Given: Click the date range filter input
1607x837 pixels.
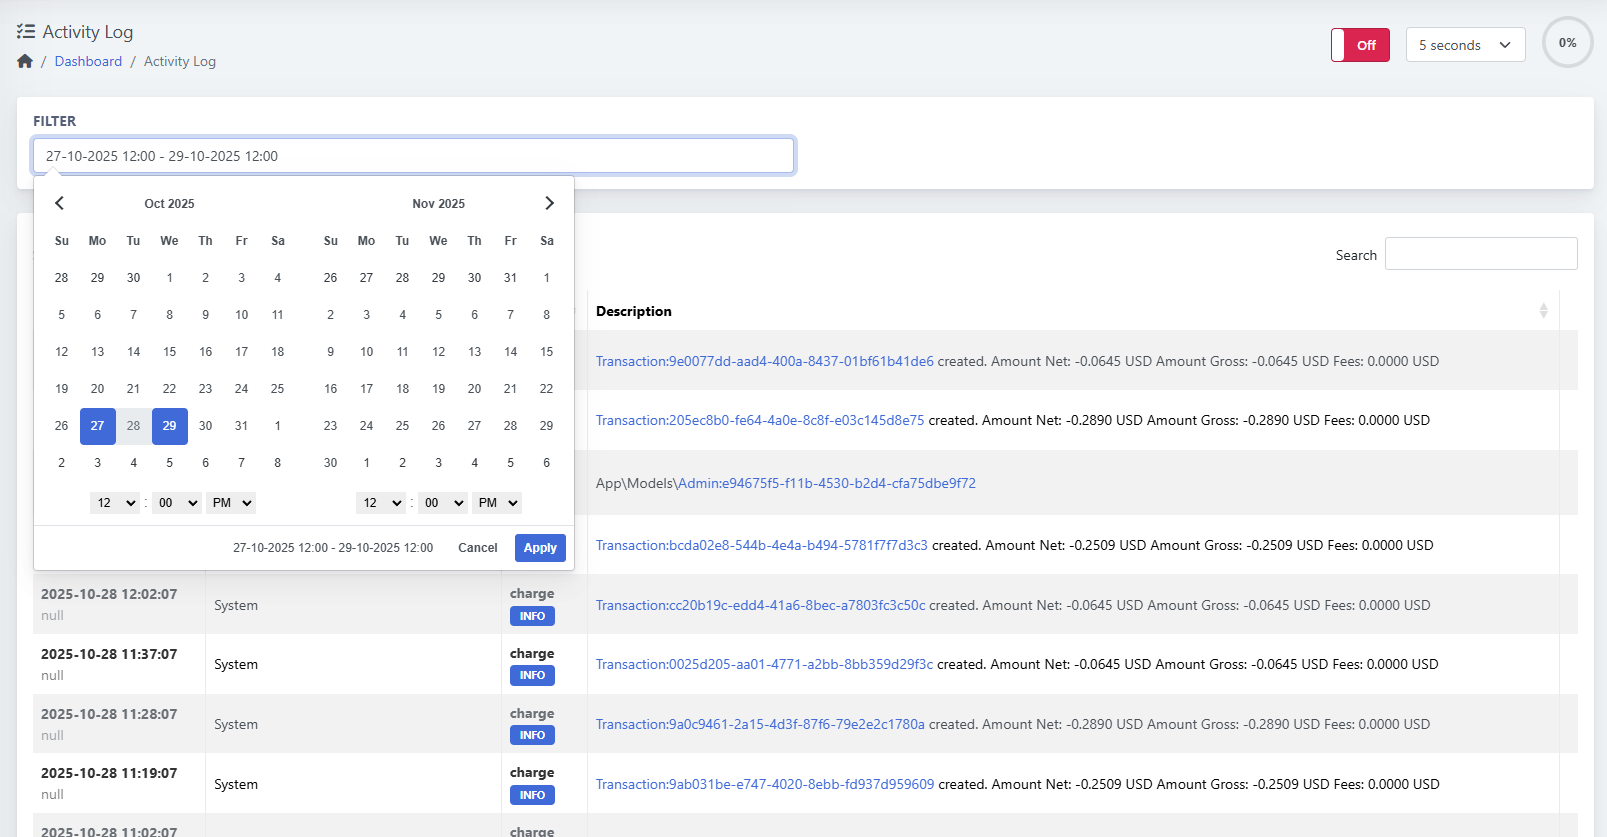Looking at the screenshot, I should [x=413, y=156].
